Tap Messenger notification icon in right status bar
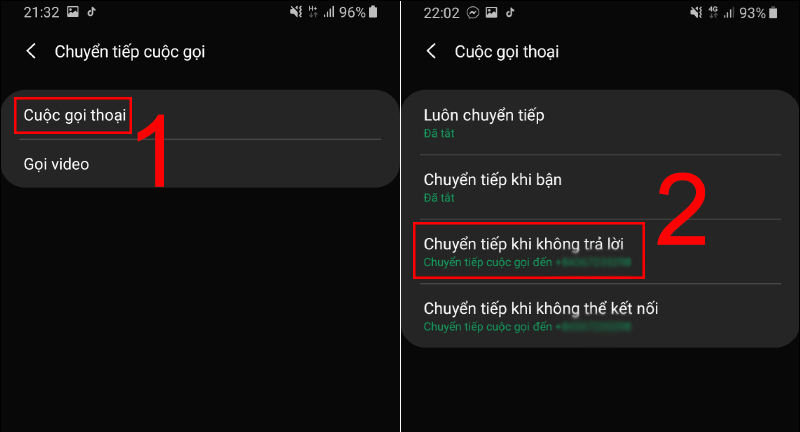 point(473,12)
